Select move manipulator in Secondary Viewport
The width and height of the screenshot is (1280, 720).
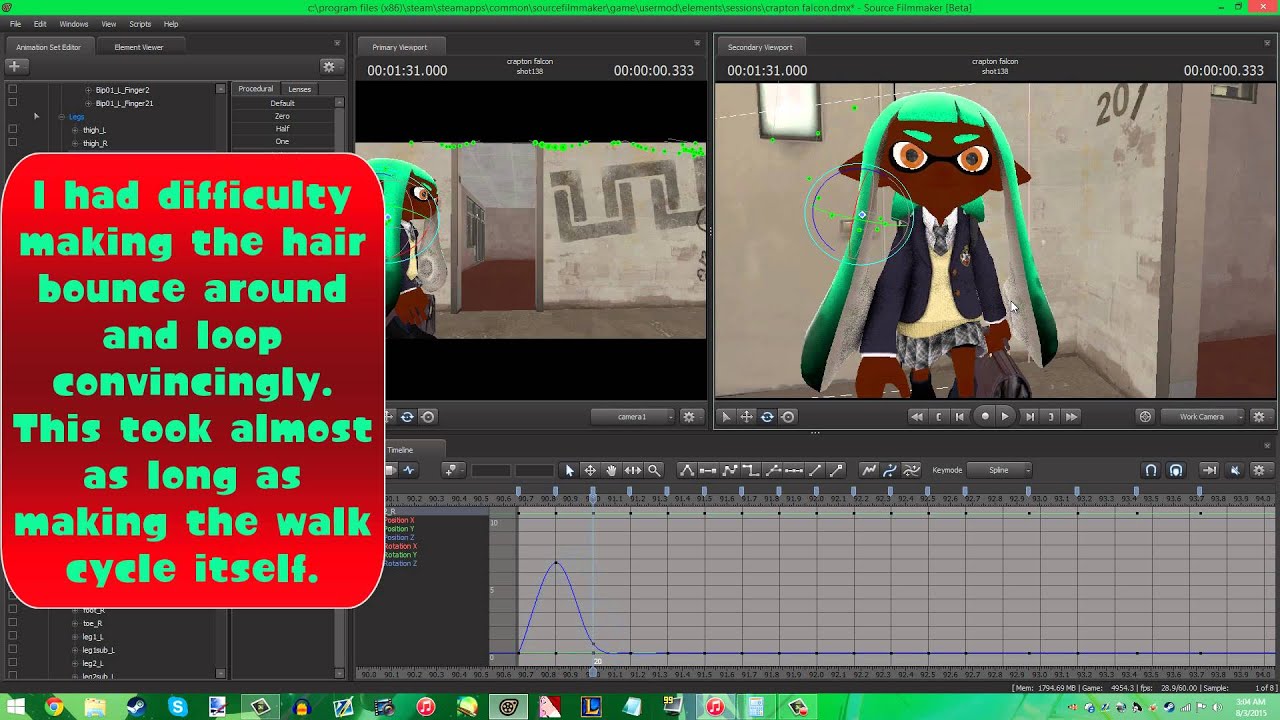tap(746, 417)
